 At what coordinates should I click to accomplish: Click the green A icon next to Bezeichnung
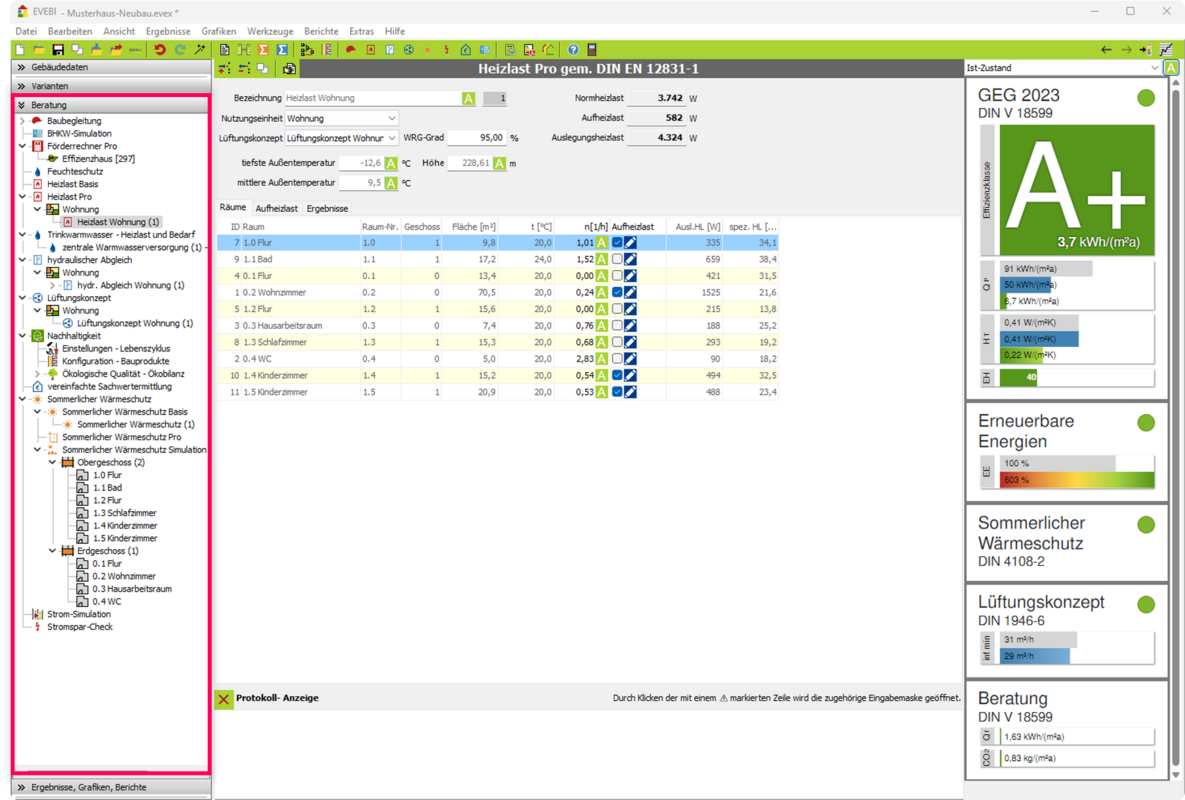pos(468,99)
